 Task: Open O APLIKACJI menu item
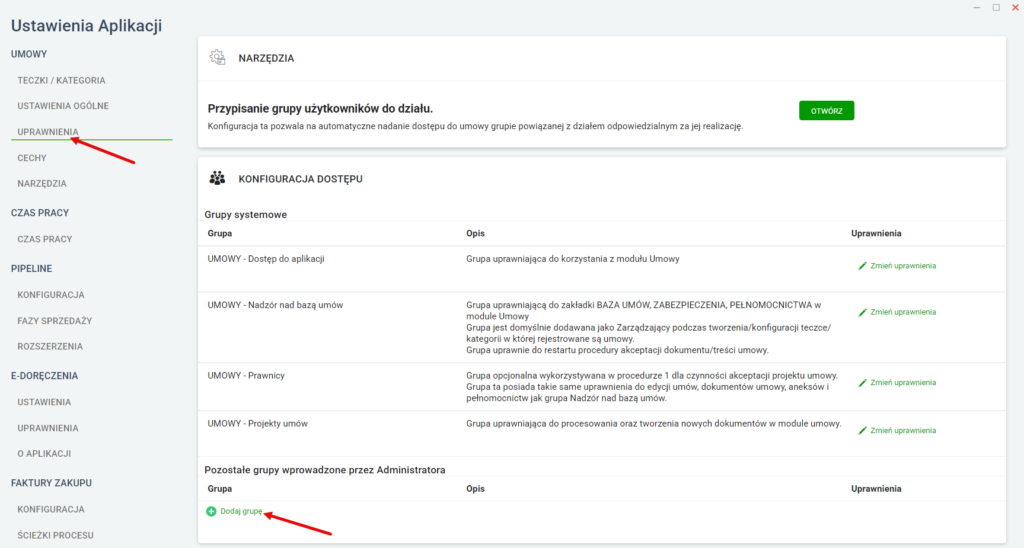(44, 453)
